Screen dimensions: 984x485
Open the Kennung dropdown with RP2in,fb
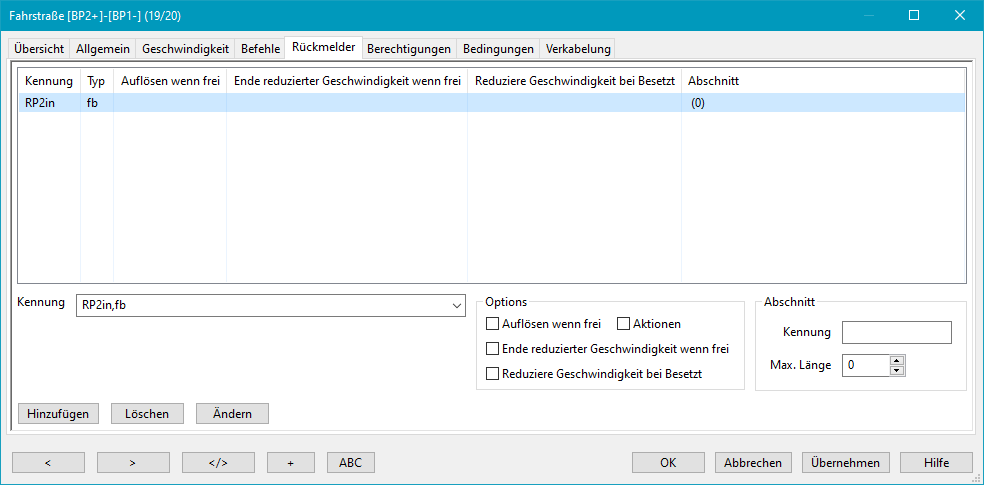pos(457,305)
